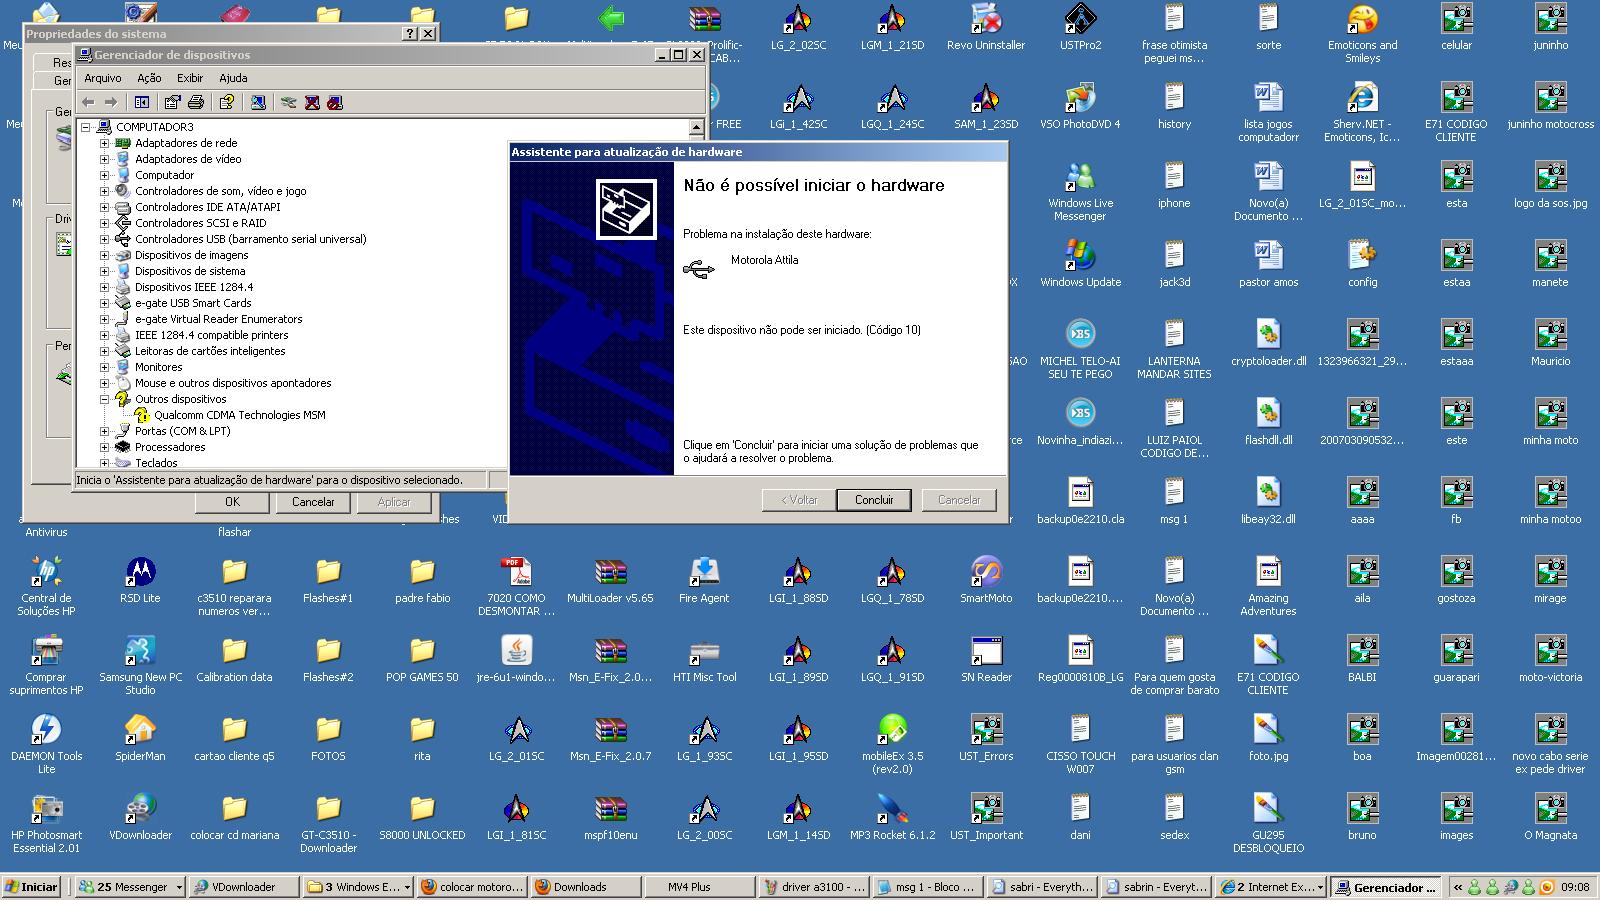Expand the Leitoras de cartões inteligentes node
The image size is (1600, 900).
click(x=104, y=351)
